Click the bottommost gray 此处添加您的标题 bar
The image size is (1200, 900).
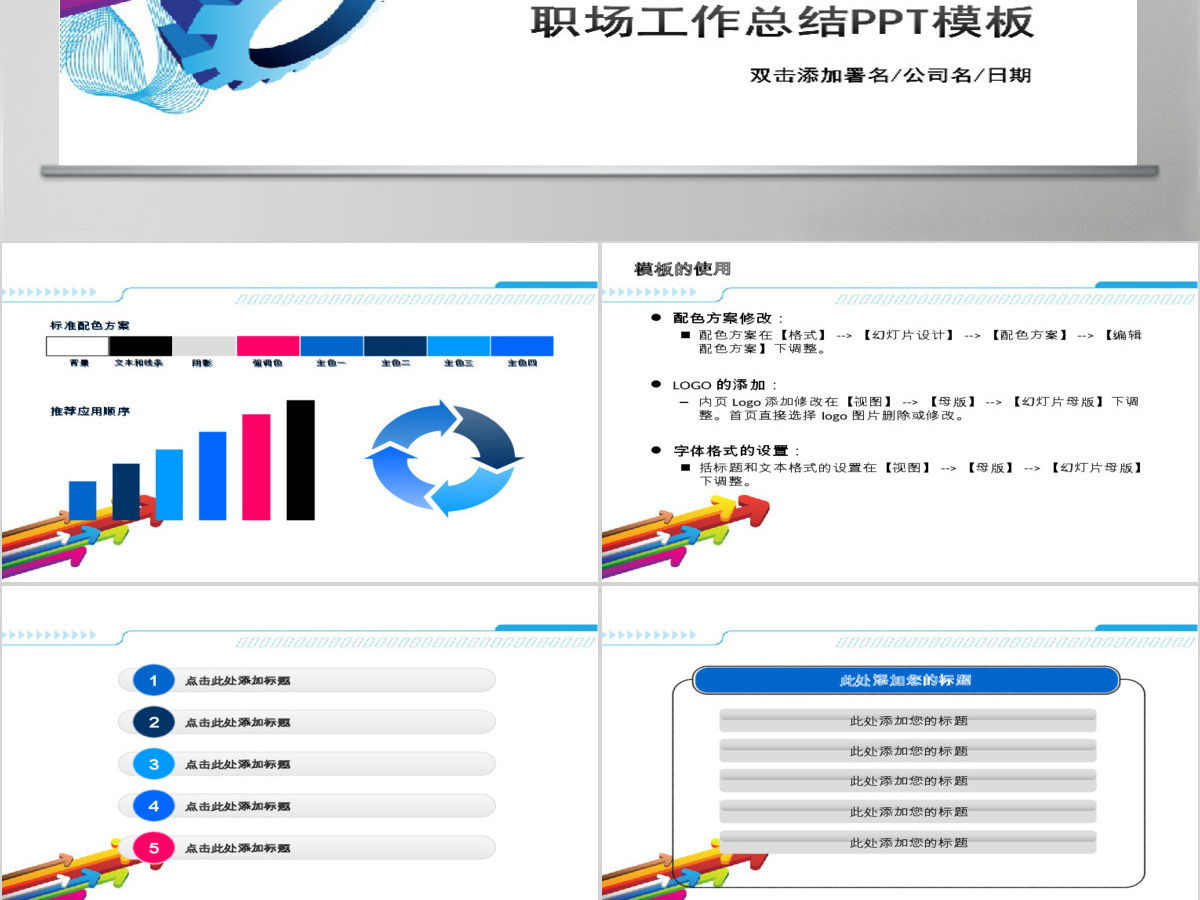click(908, 842)
